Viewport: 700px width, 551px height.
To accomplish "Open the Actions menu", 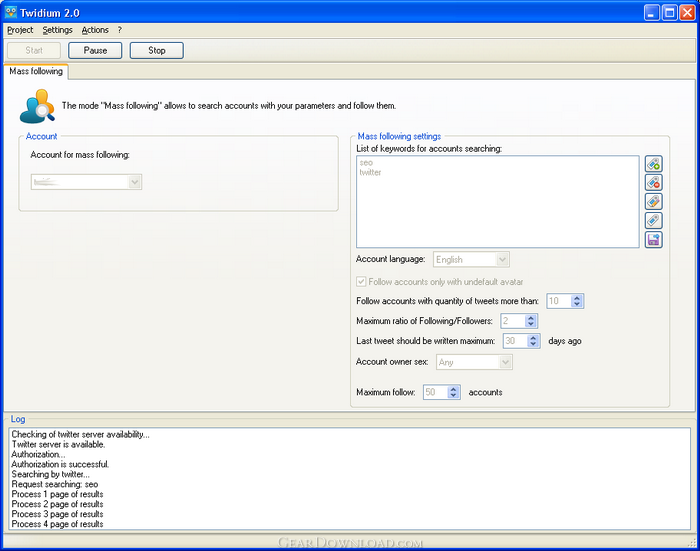I will click(95, 30).
